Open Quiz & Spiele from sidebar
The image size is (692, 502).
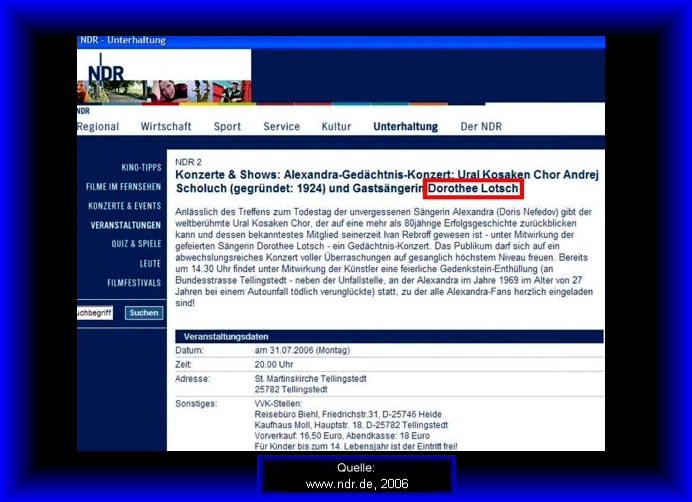click(136, 243)
